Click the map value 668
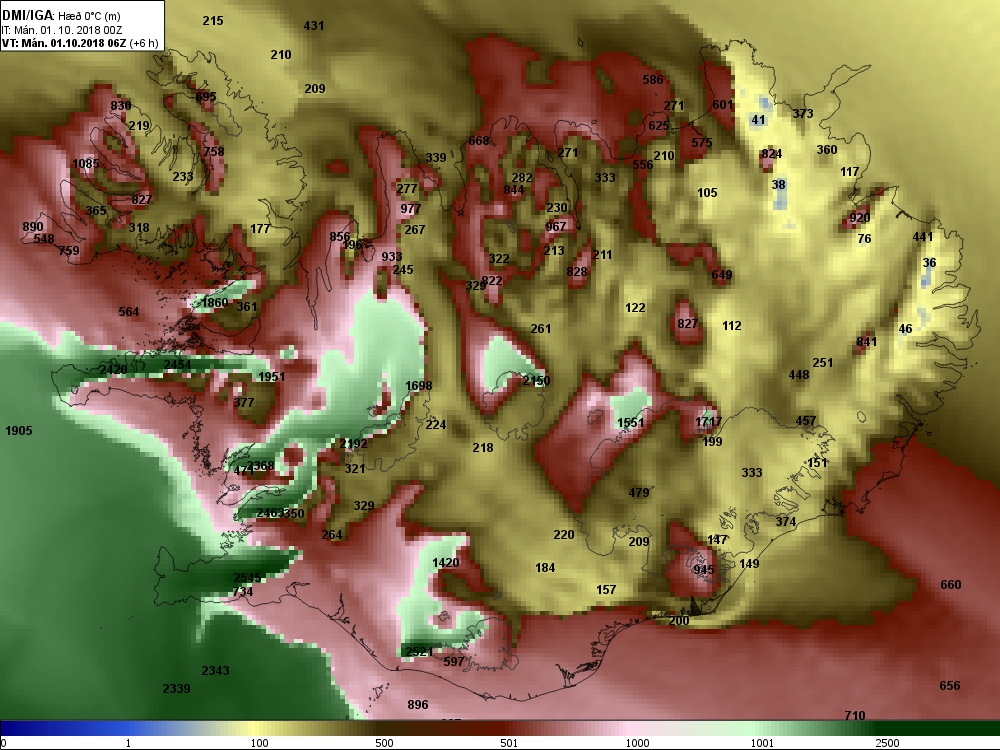 479,141
